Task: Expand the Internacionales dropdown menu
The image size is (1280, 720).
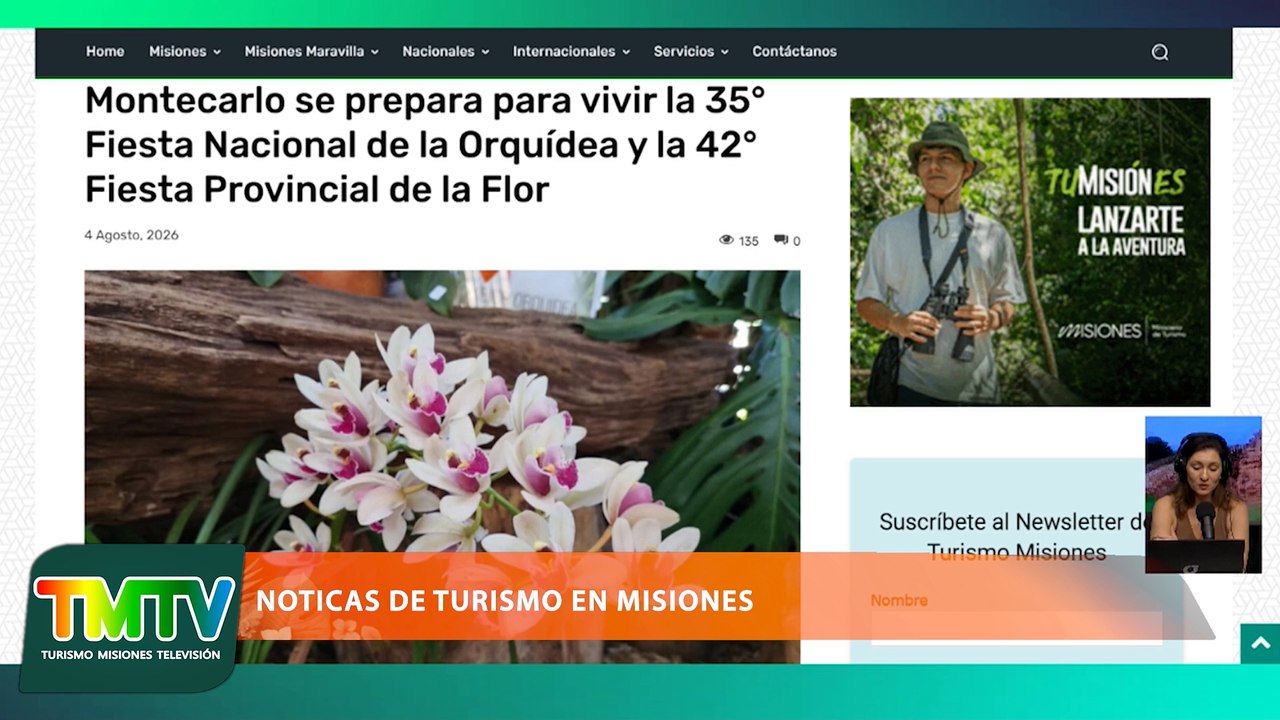Action: (x=571, y=51)
